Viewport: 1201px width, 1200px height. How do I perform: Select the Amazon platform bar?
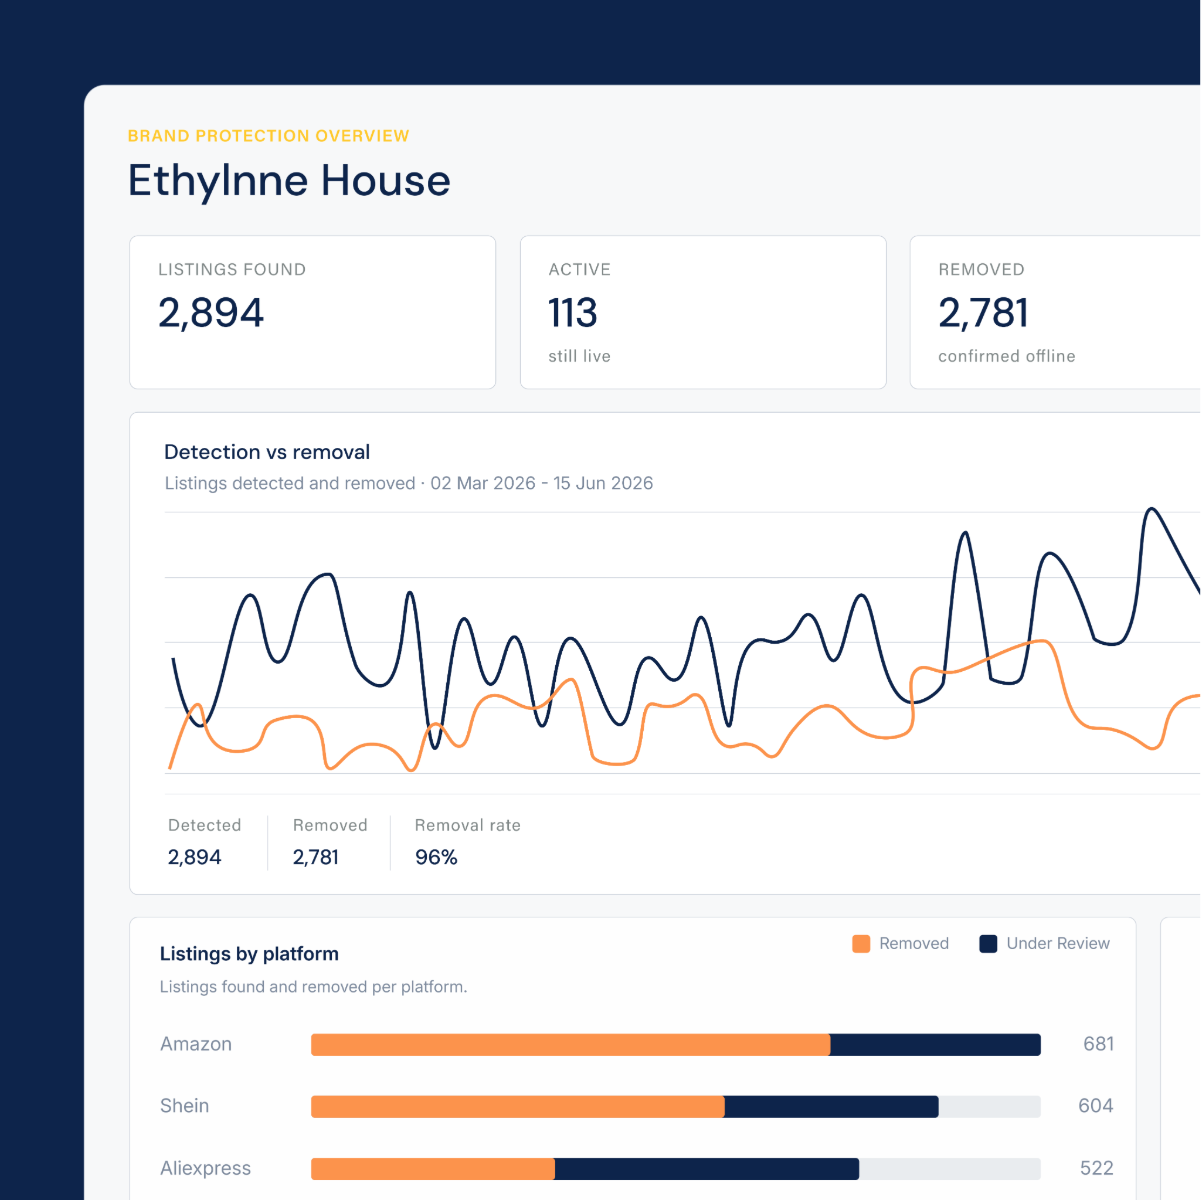tap(676, 1045)
